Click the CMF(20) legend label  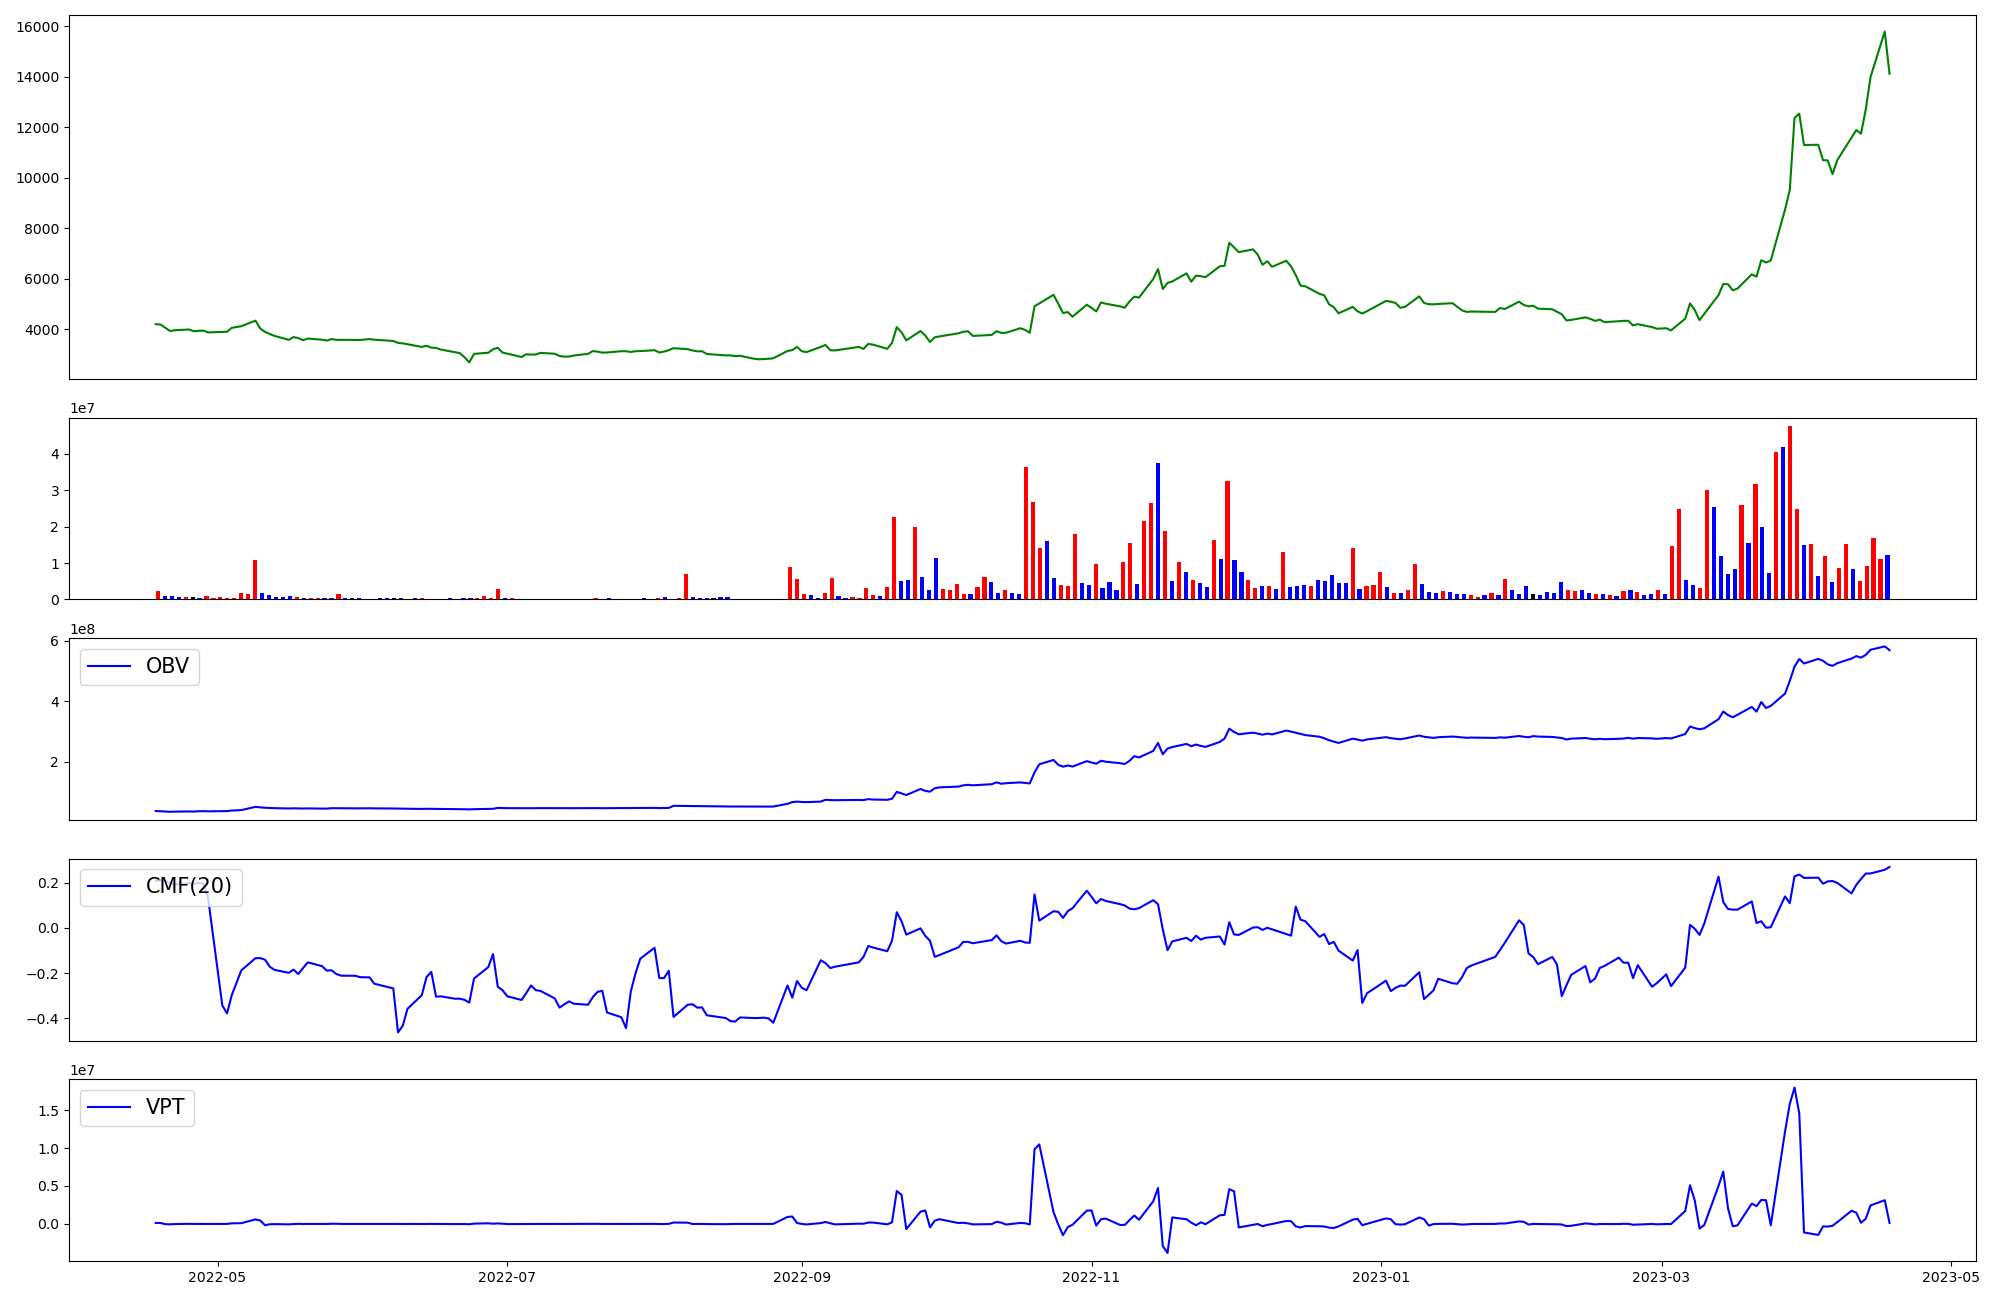(x=188, y=886)
